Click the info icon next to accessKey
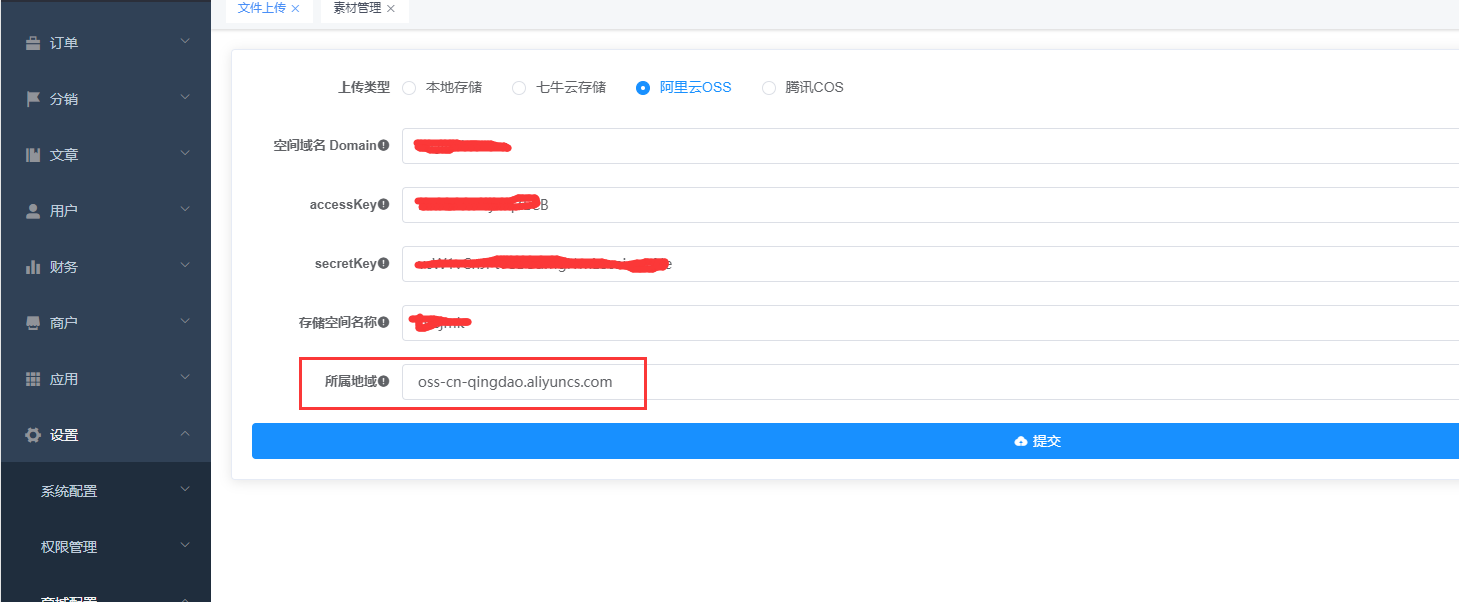The width and height of the screenshot is (1459, 602). click(384, 205)
